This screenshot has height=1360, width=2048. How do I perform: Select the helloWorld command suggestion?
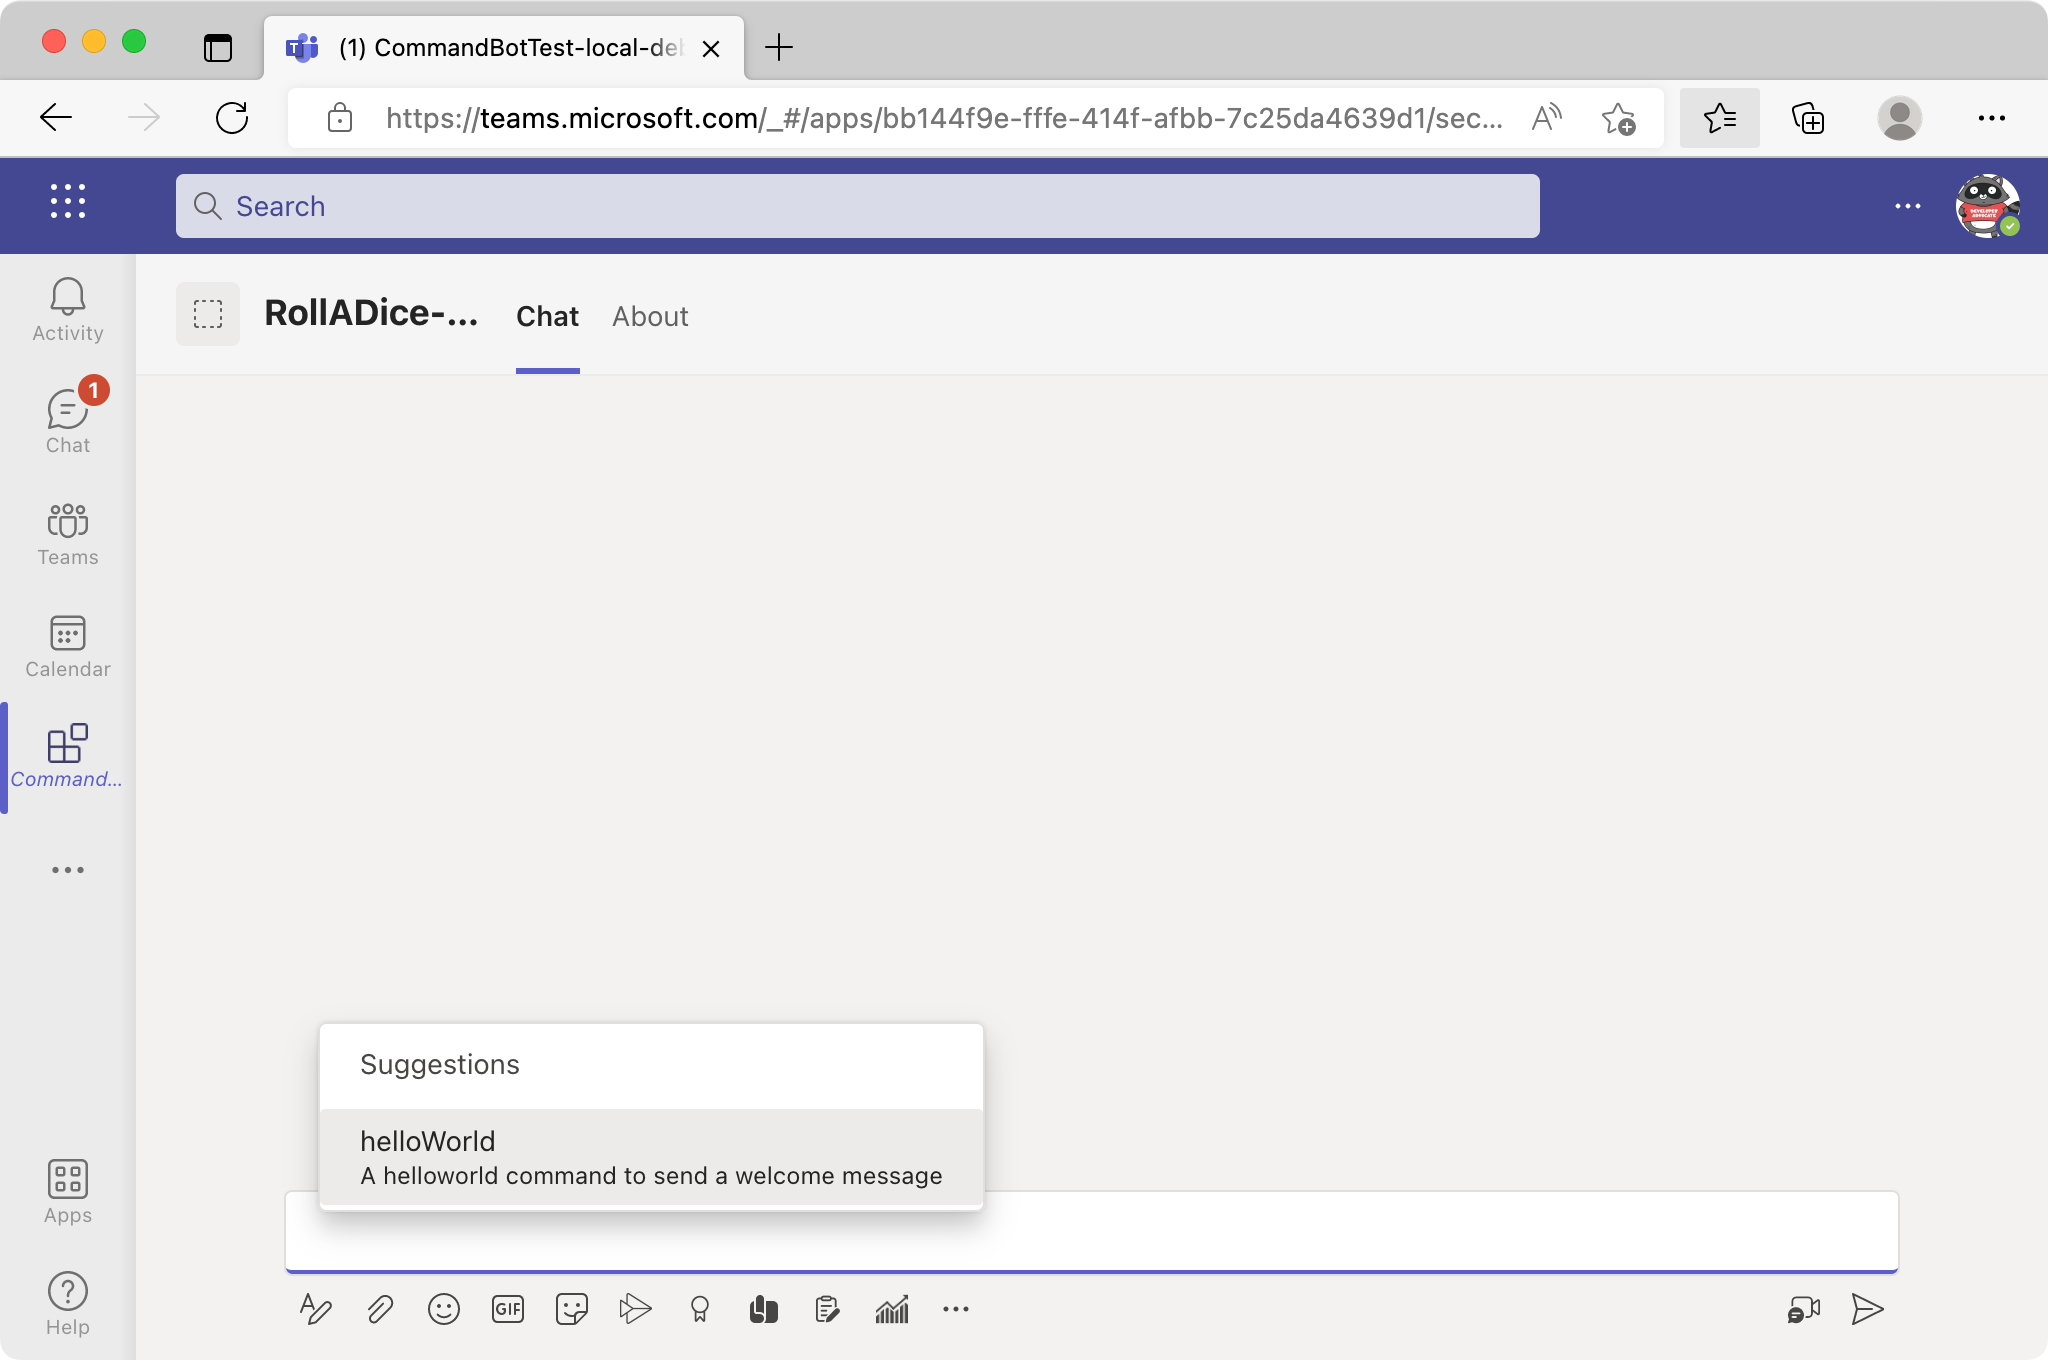[651, 1158]
